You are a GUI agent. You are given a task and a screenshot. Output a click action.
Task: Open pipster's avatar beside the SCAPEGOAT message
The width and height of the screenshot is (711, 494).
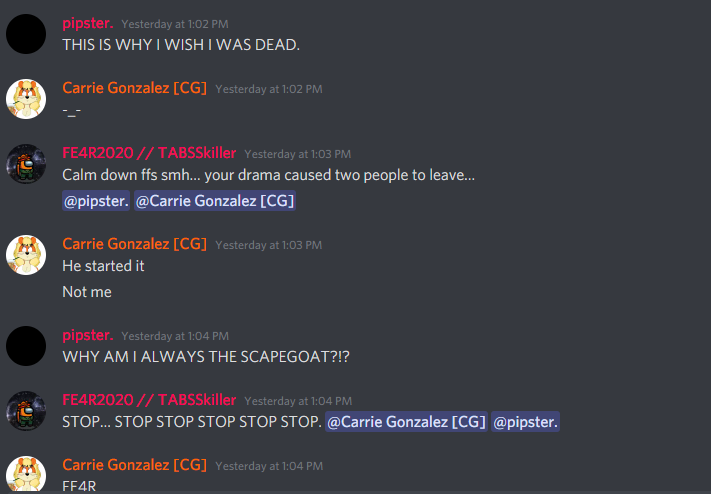click(26, 346)
